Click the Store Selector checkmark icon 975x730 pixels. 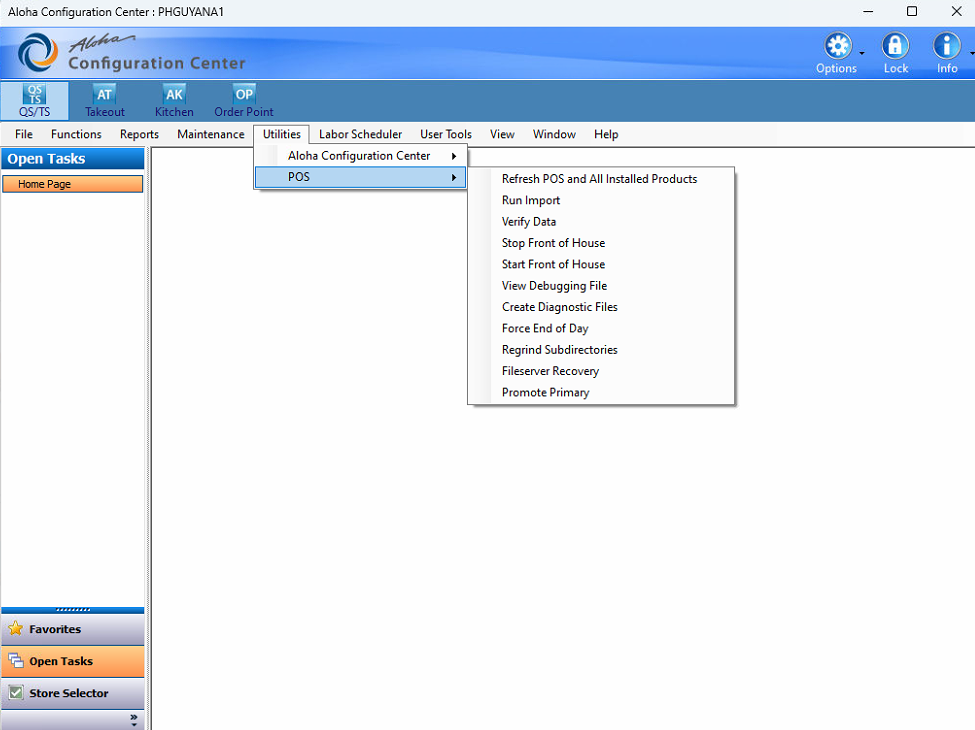point(16,693)
